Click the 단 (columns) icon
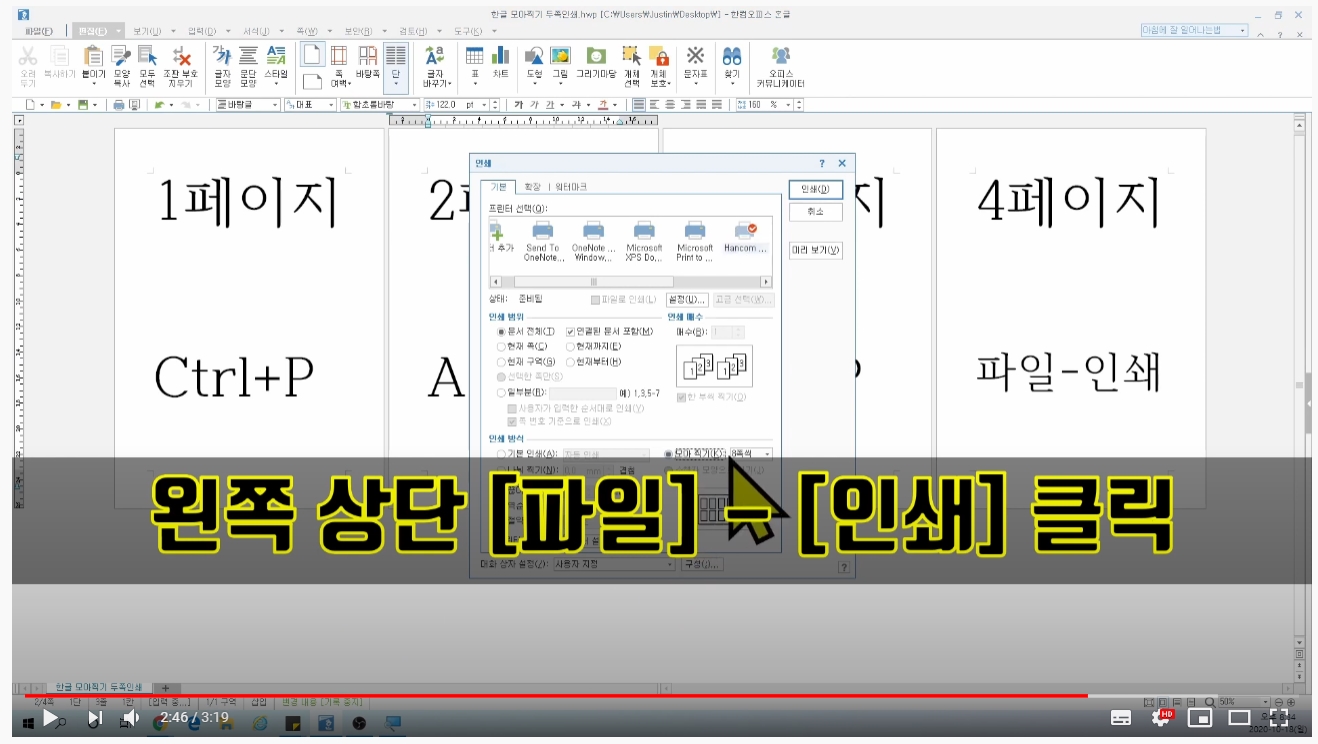 pos(396,57)
